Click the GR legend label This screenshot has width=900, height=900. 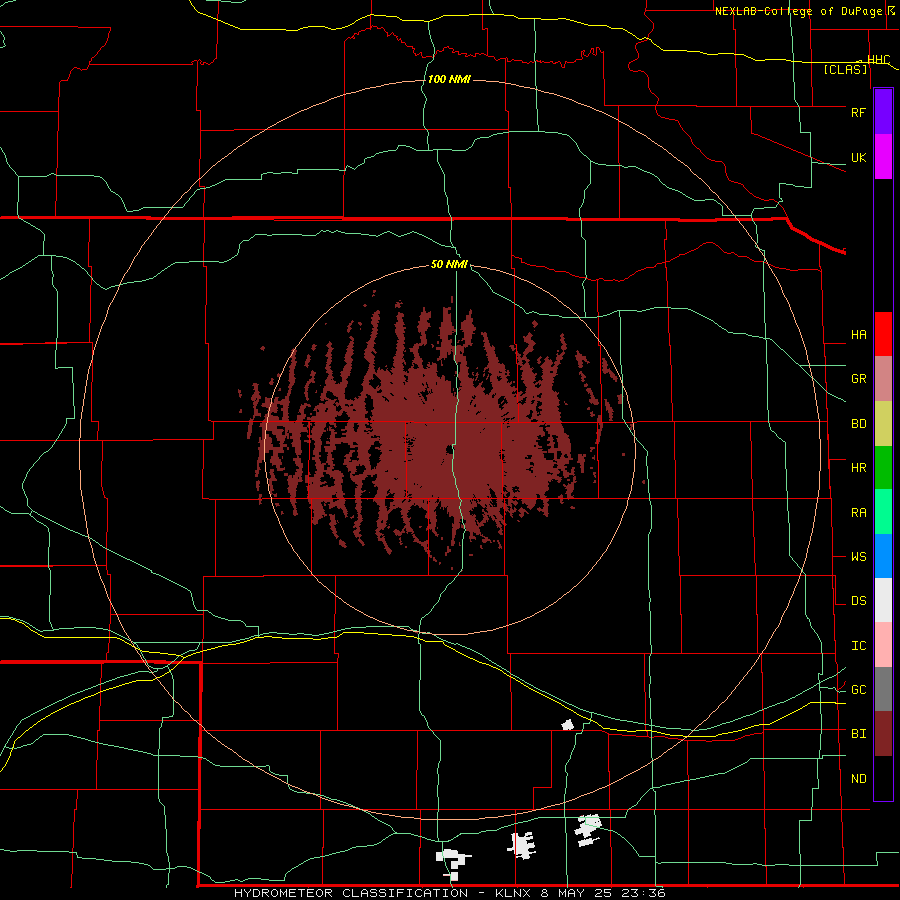858,379
